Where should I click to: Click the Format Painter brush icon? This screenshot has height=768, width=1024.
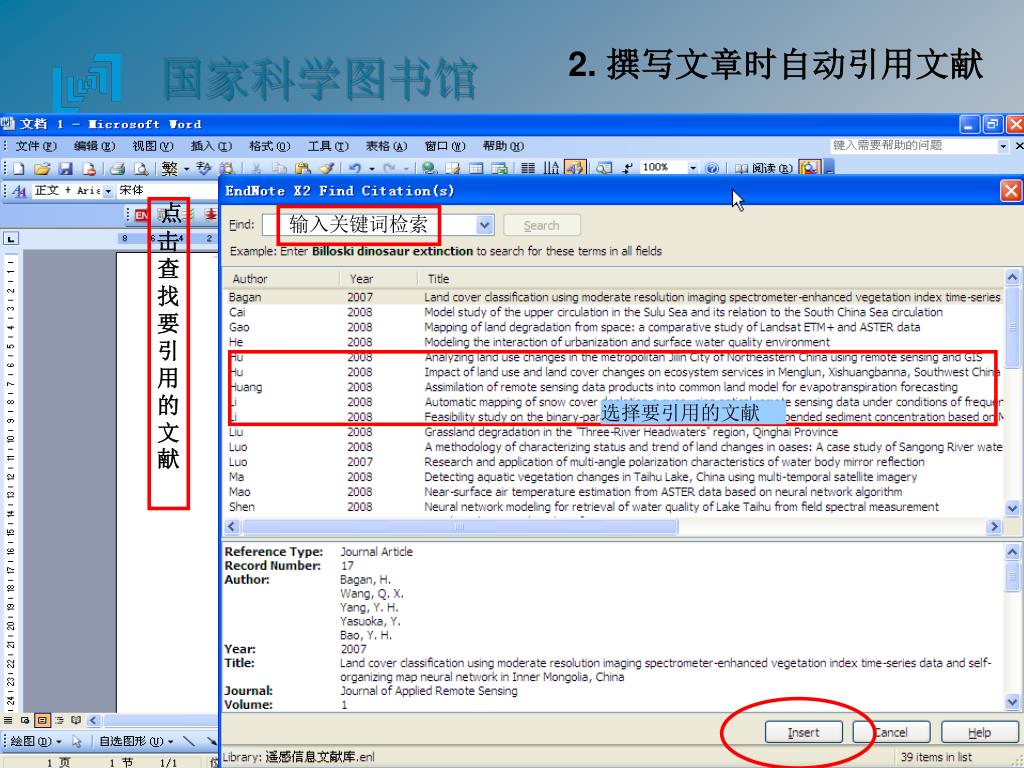point(327,168)
